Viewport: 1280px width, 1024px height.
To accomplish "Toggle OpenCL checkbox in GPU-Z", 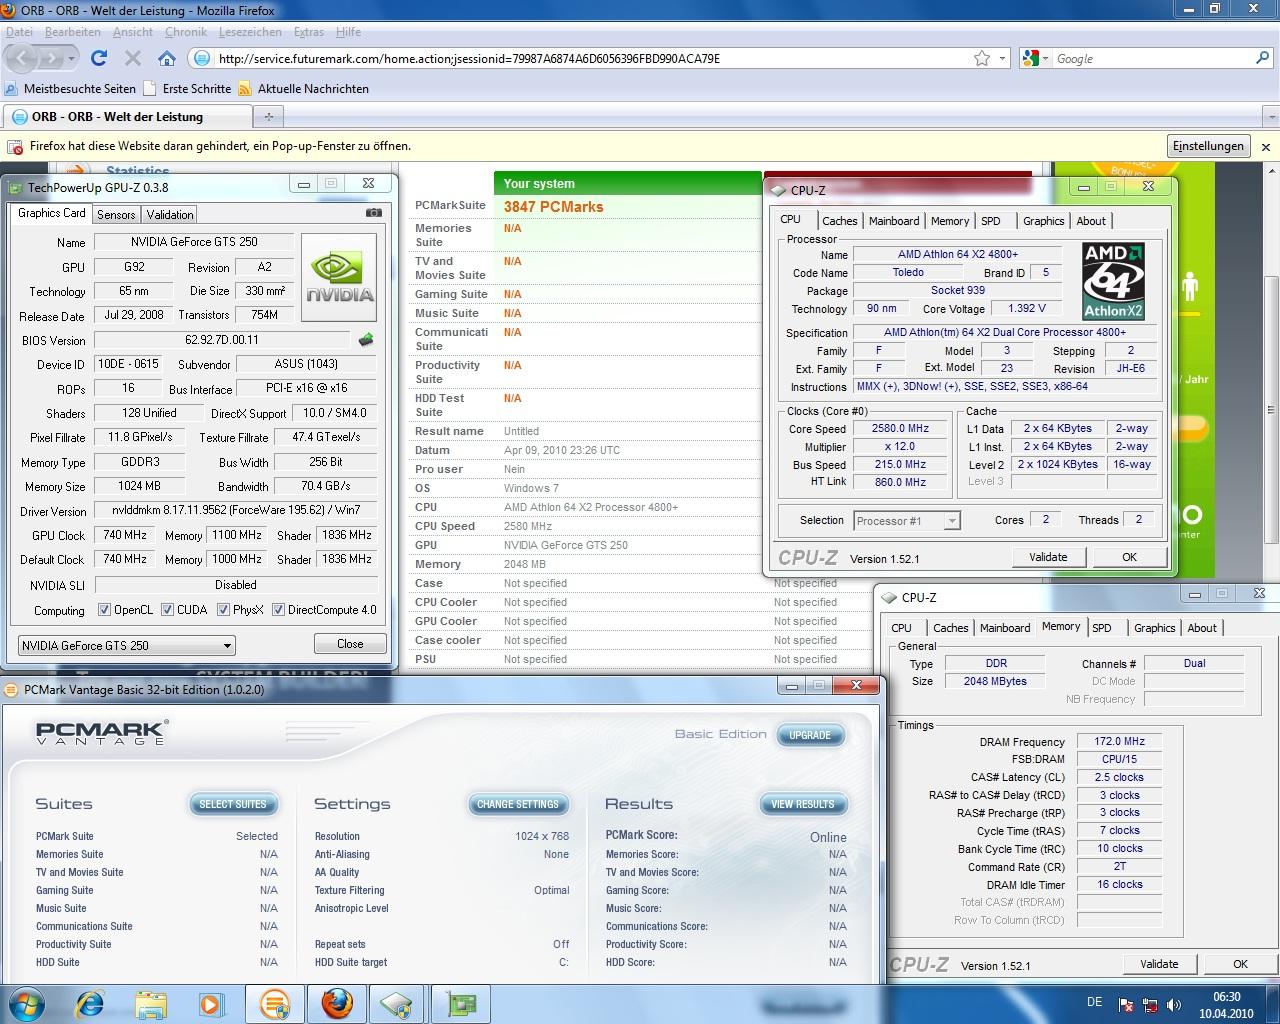I will 104,609.
